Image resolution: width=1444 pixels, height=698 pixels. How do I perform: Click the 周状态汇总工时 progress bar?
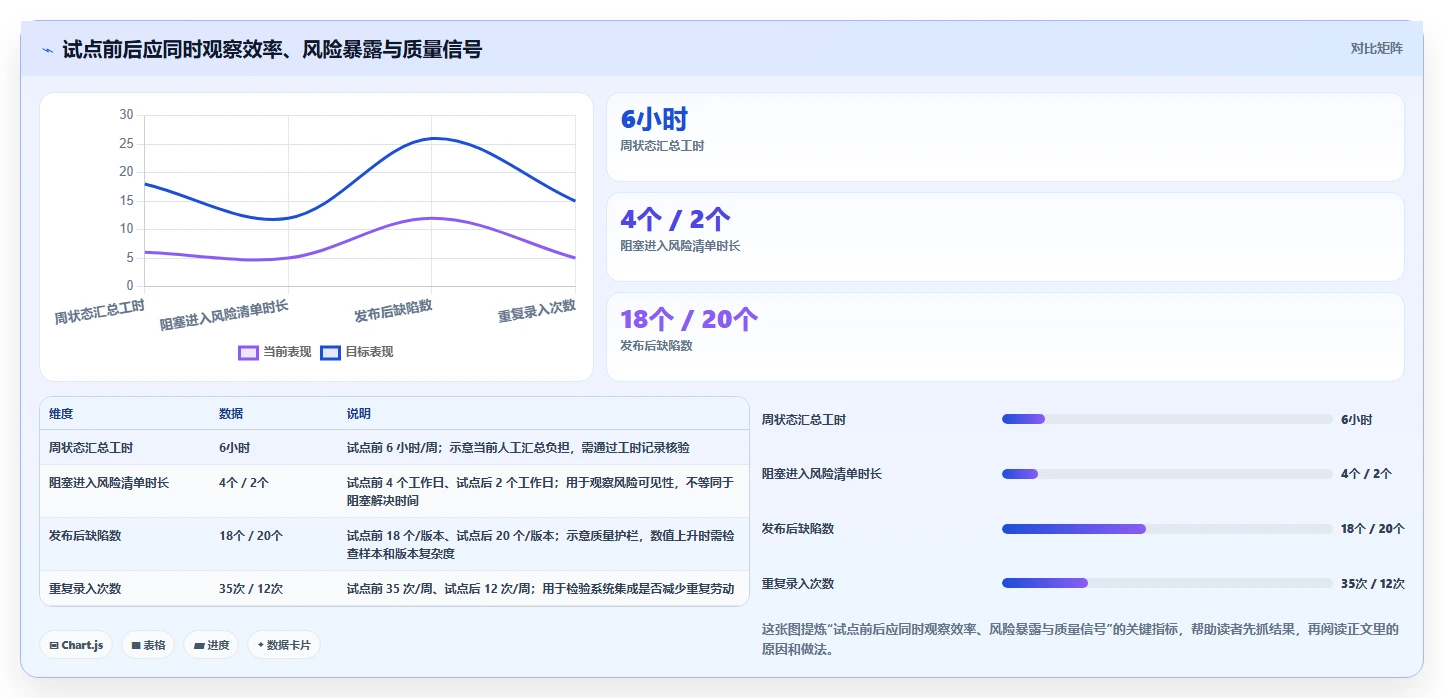[x=1167, y=419]
